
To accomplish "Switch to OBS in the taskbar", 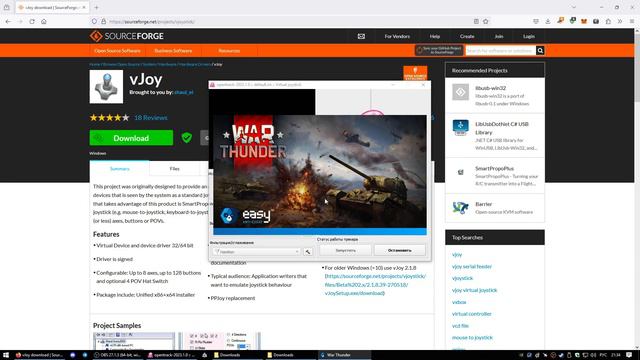I will (118, 355).
